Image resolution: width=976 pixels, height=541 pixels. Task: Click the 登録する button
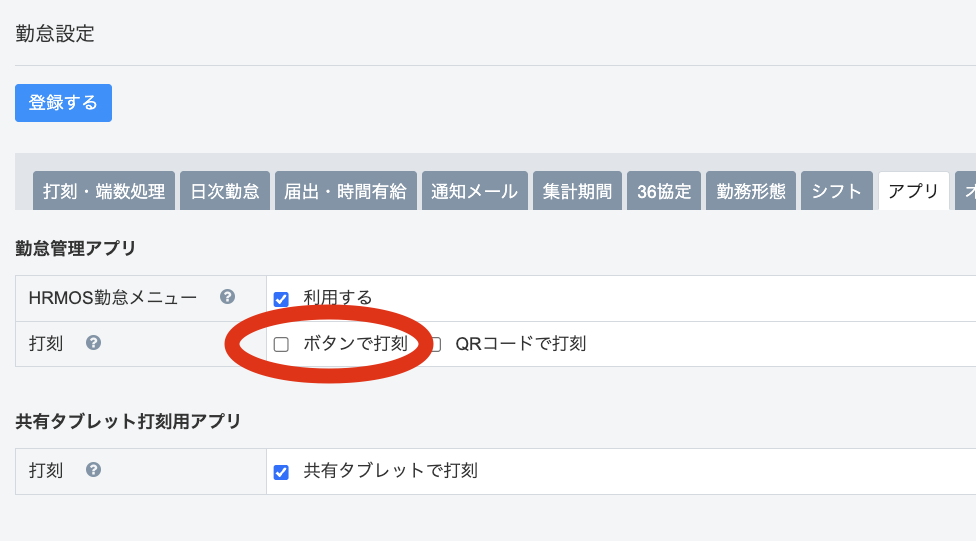click(63, 103)
